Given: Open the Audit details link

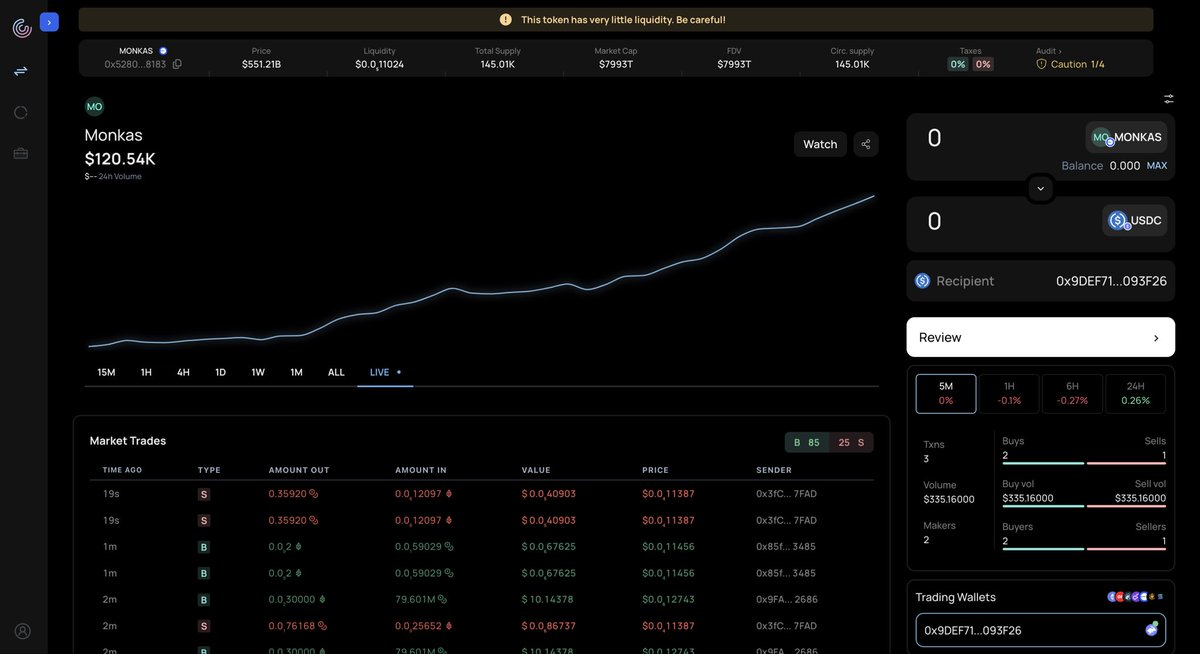Looking at the screenshot, I should pos(1049,51).
